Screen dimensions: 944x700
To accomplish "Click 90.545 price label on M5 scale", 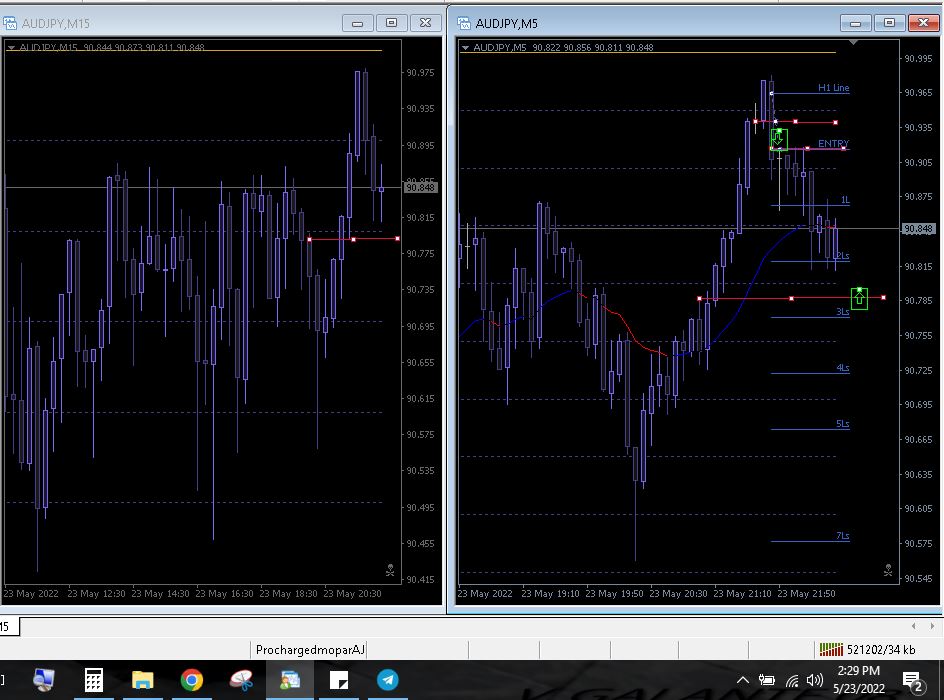I will (918, 578).
